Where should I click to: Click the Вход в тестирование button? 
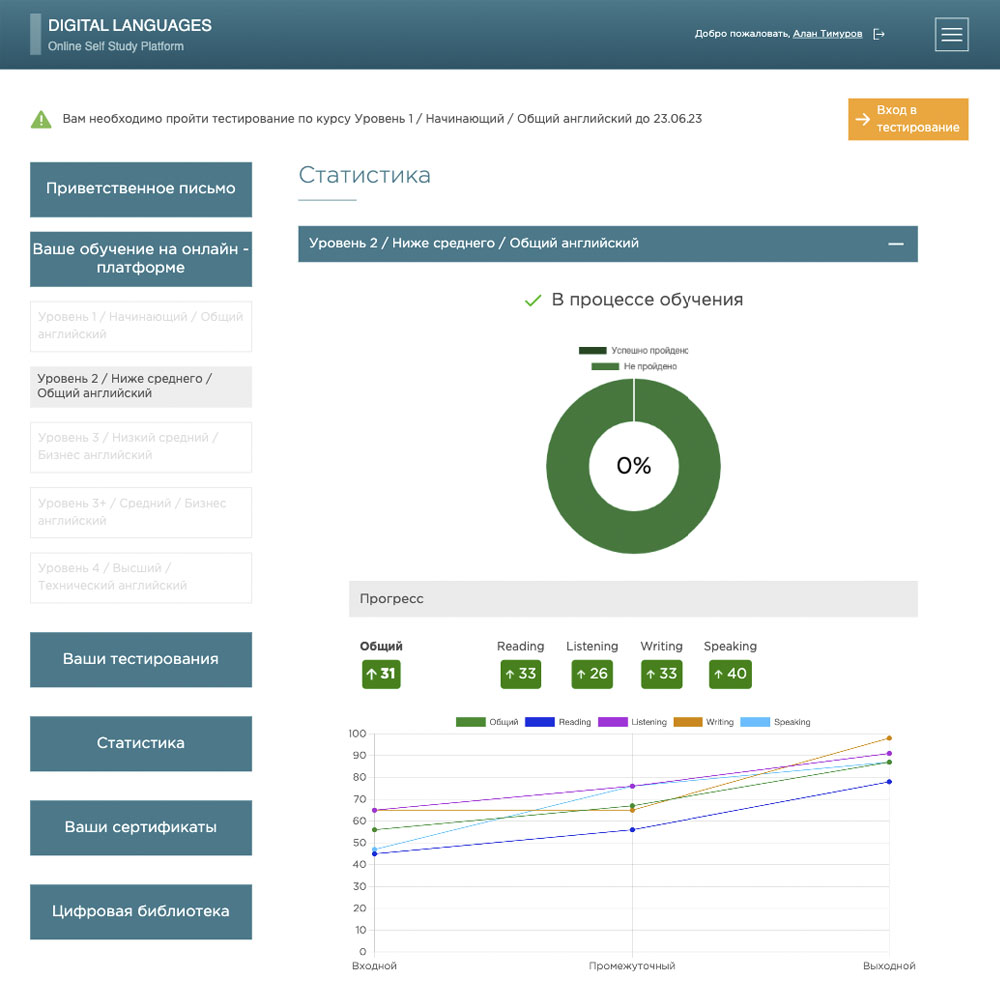tap(908, 119)
